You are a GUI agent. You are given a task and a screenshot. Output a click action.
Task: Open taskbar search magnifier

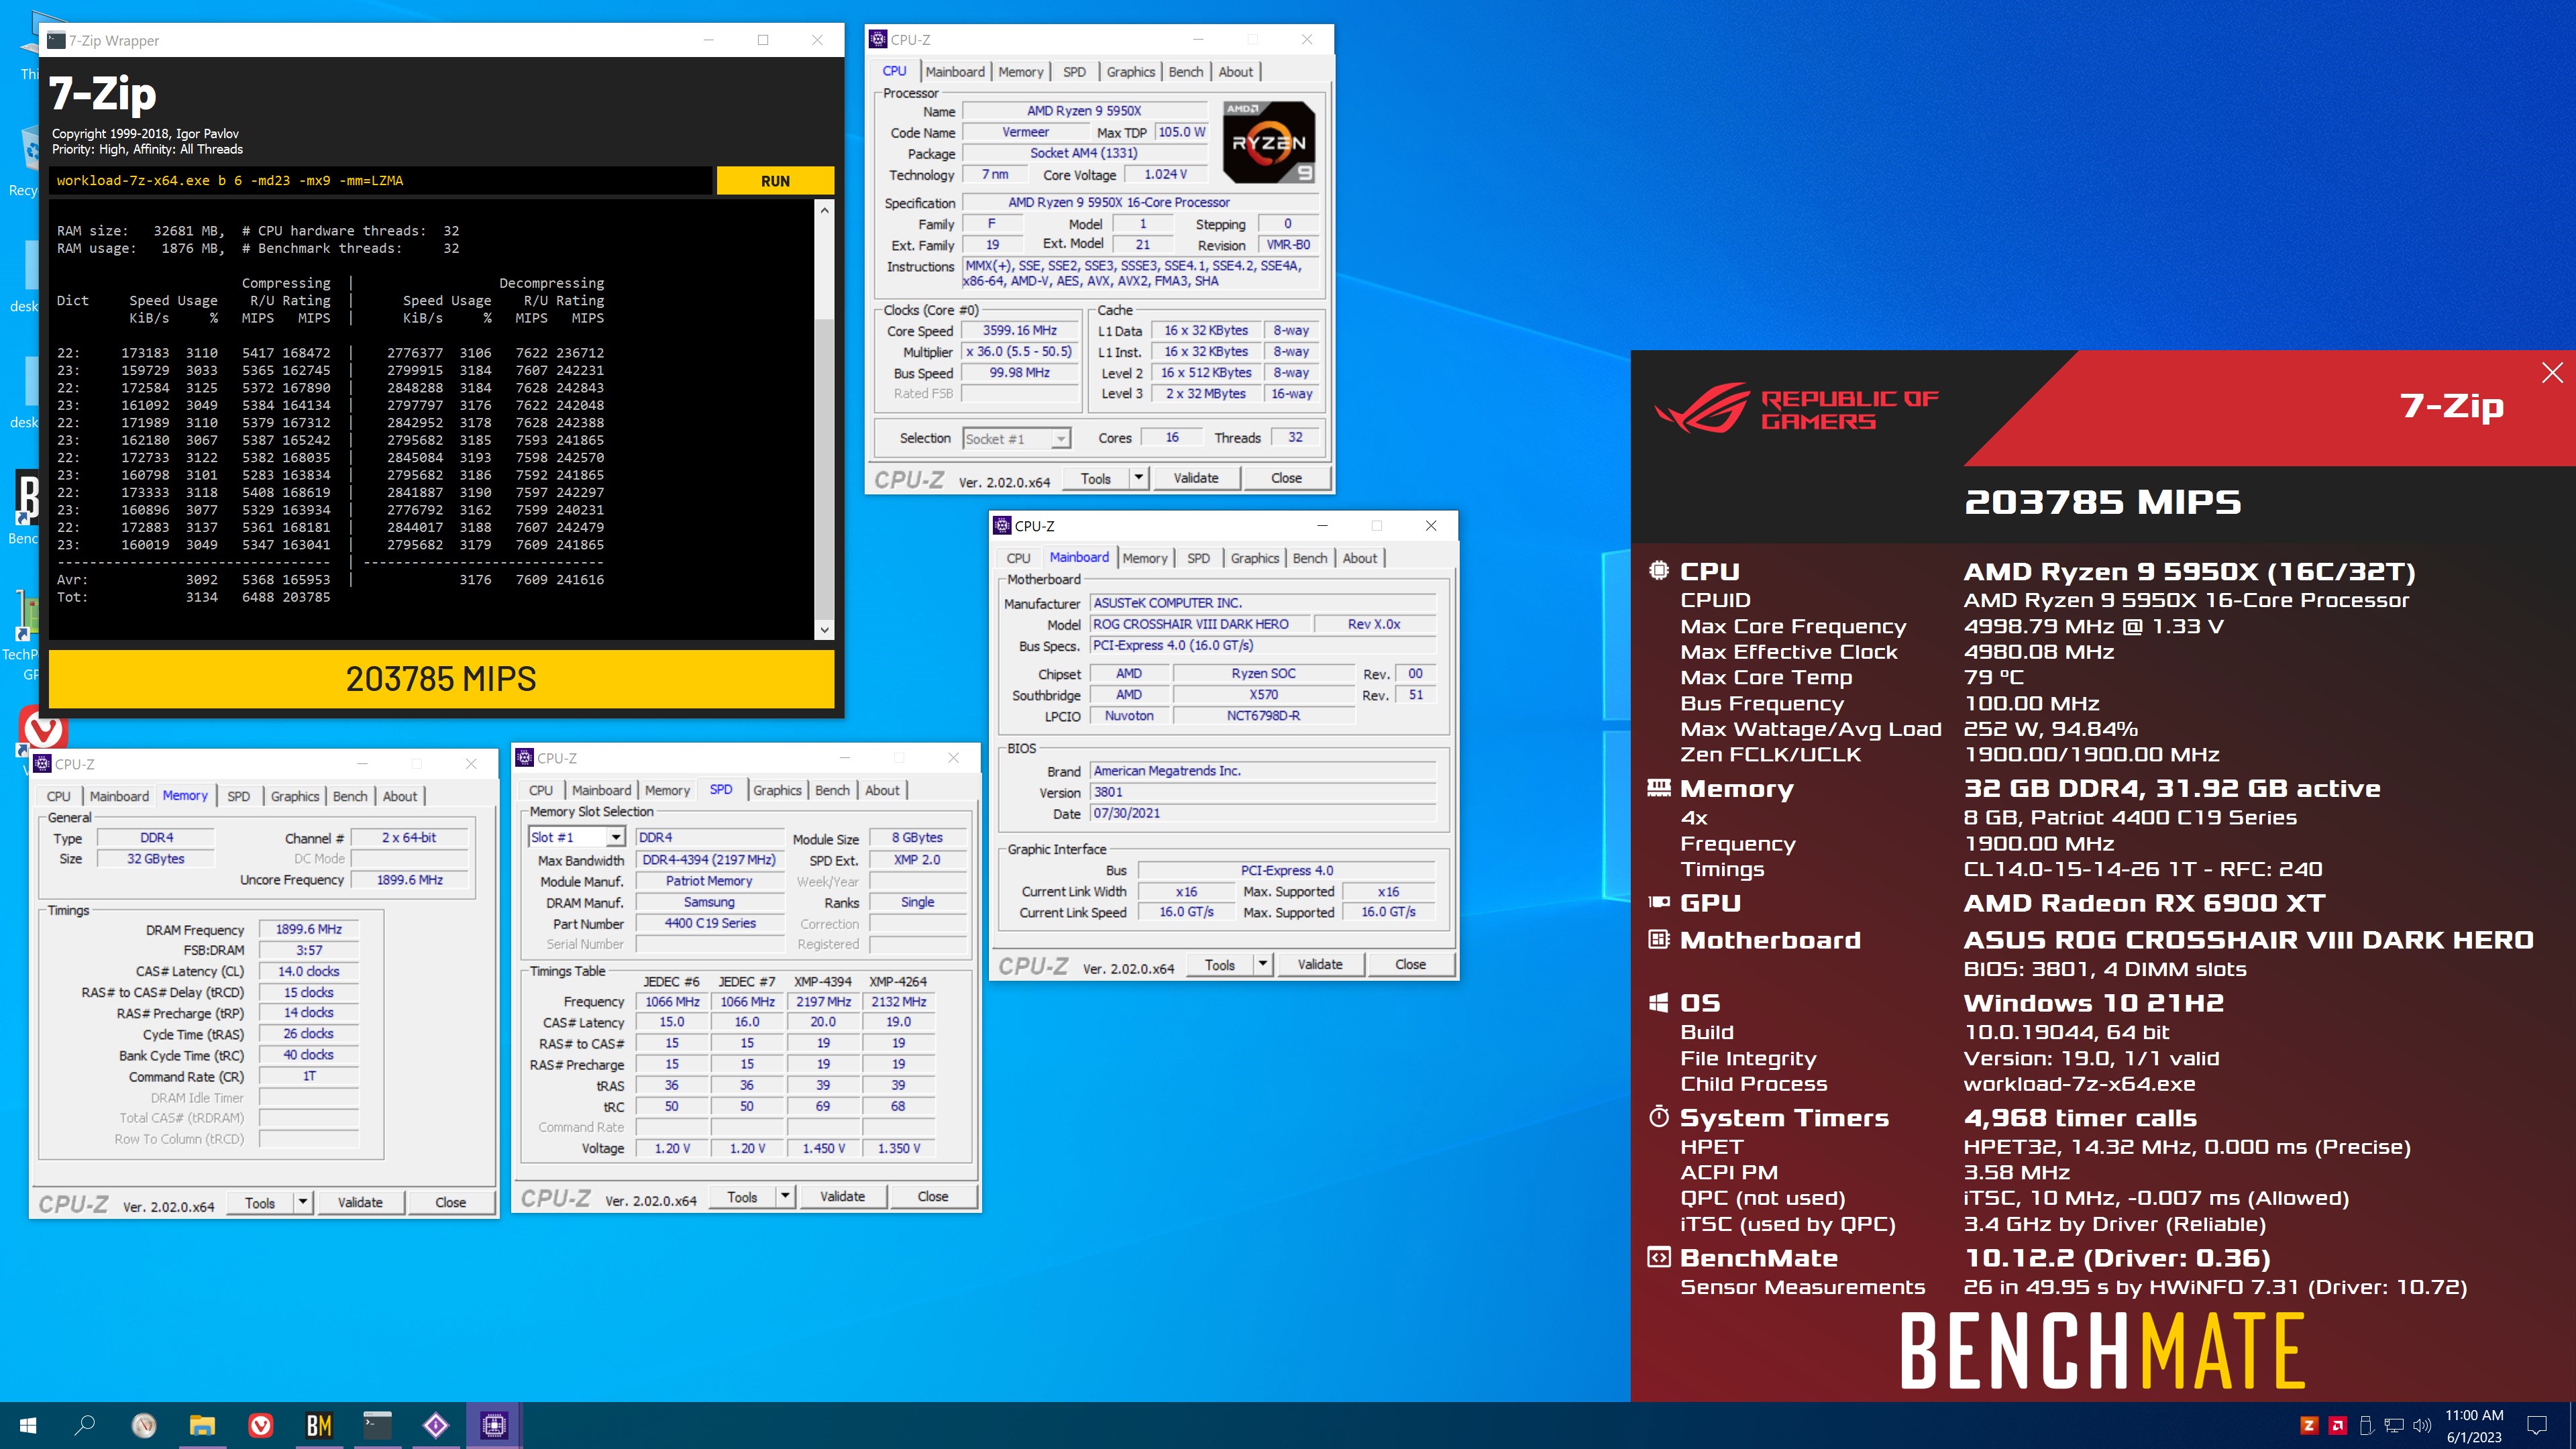(86, 1425)
